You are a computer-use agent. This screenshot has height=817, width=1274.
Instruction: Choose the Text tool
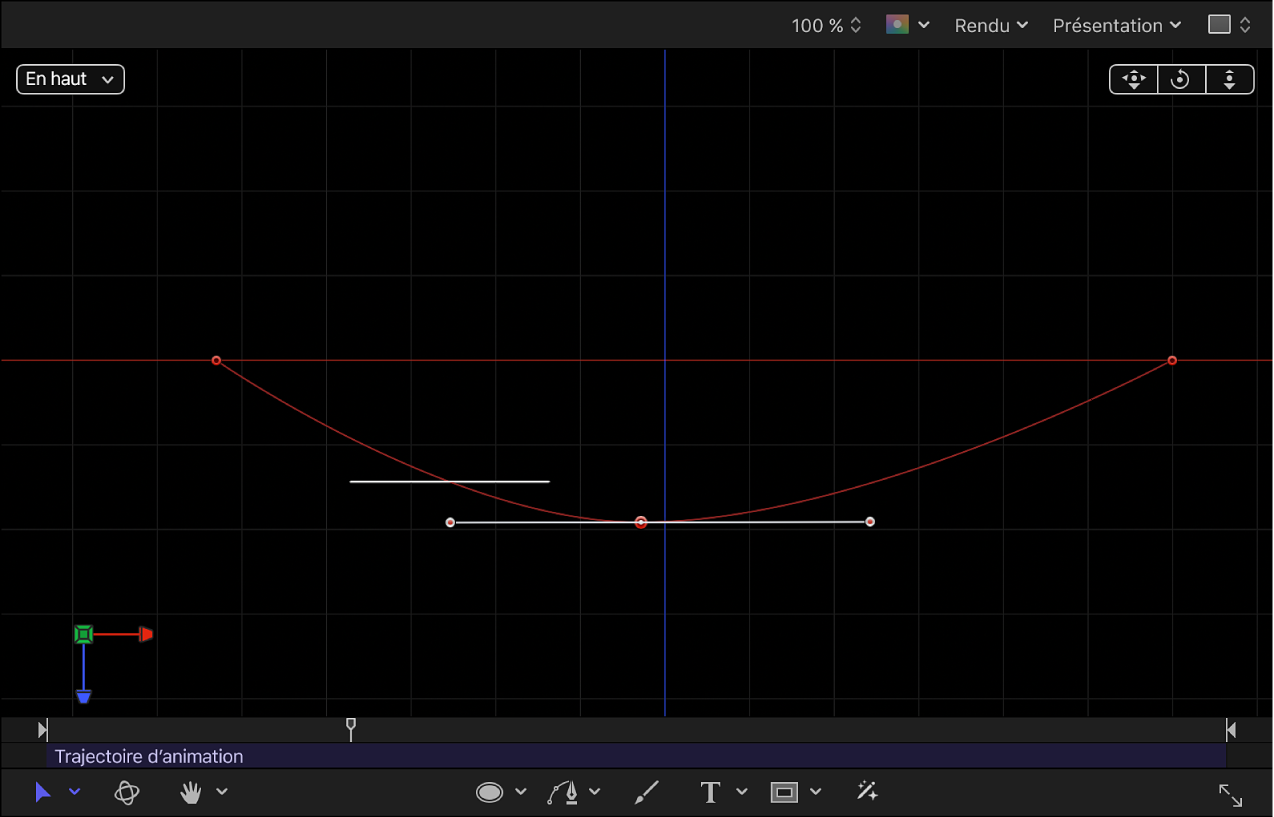tap(709, 791)
